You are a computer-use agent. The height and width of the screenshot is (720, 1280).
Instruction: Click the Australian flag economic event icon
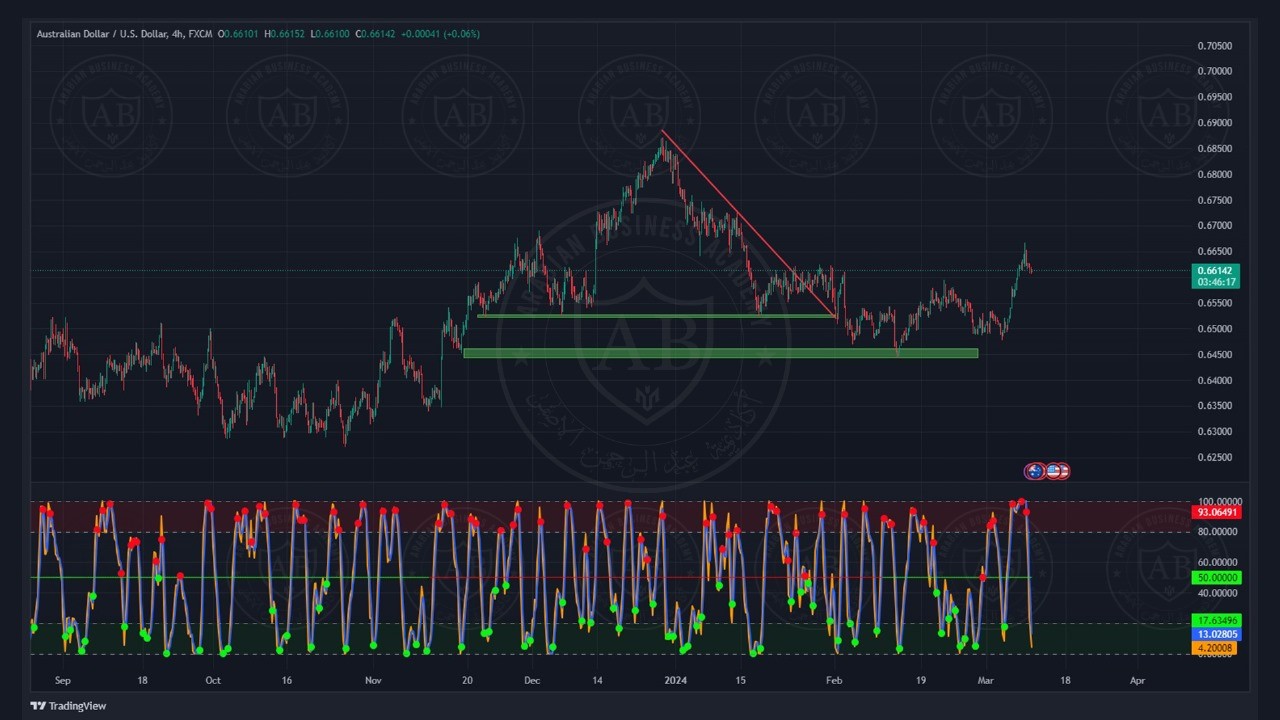pos(1035,471)
